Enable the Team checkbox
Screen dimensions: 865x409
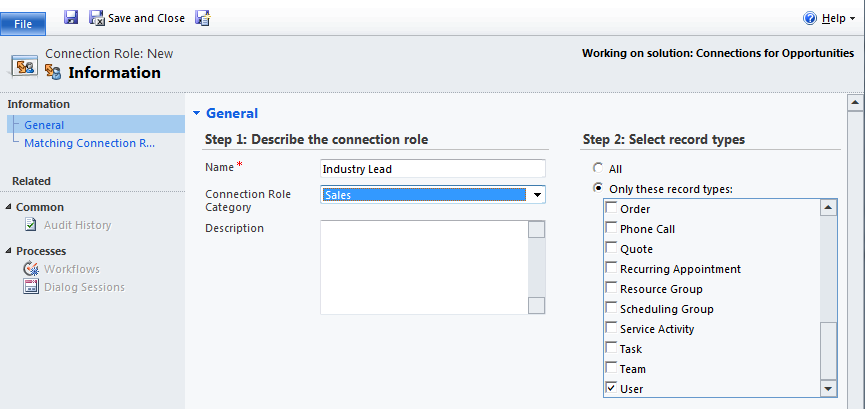pos(612,369)
